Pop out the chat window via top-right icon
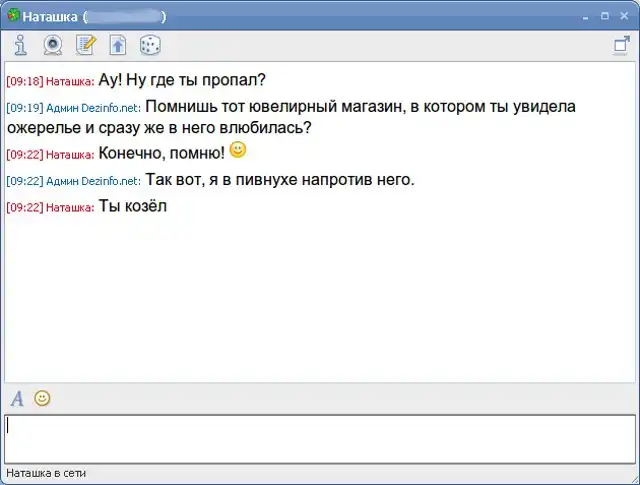Screen dimensions: 640x485 coord(620,45)
